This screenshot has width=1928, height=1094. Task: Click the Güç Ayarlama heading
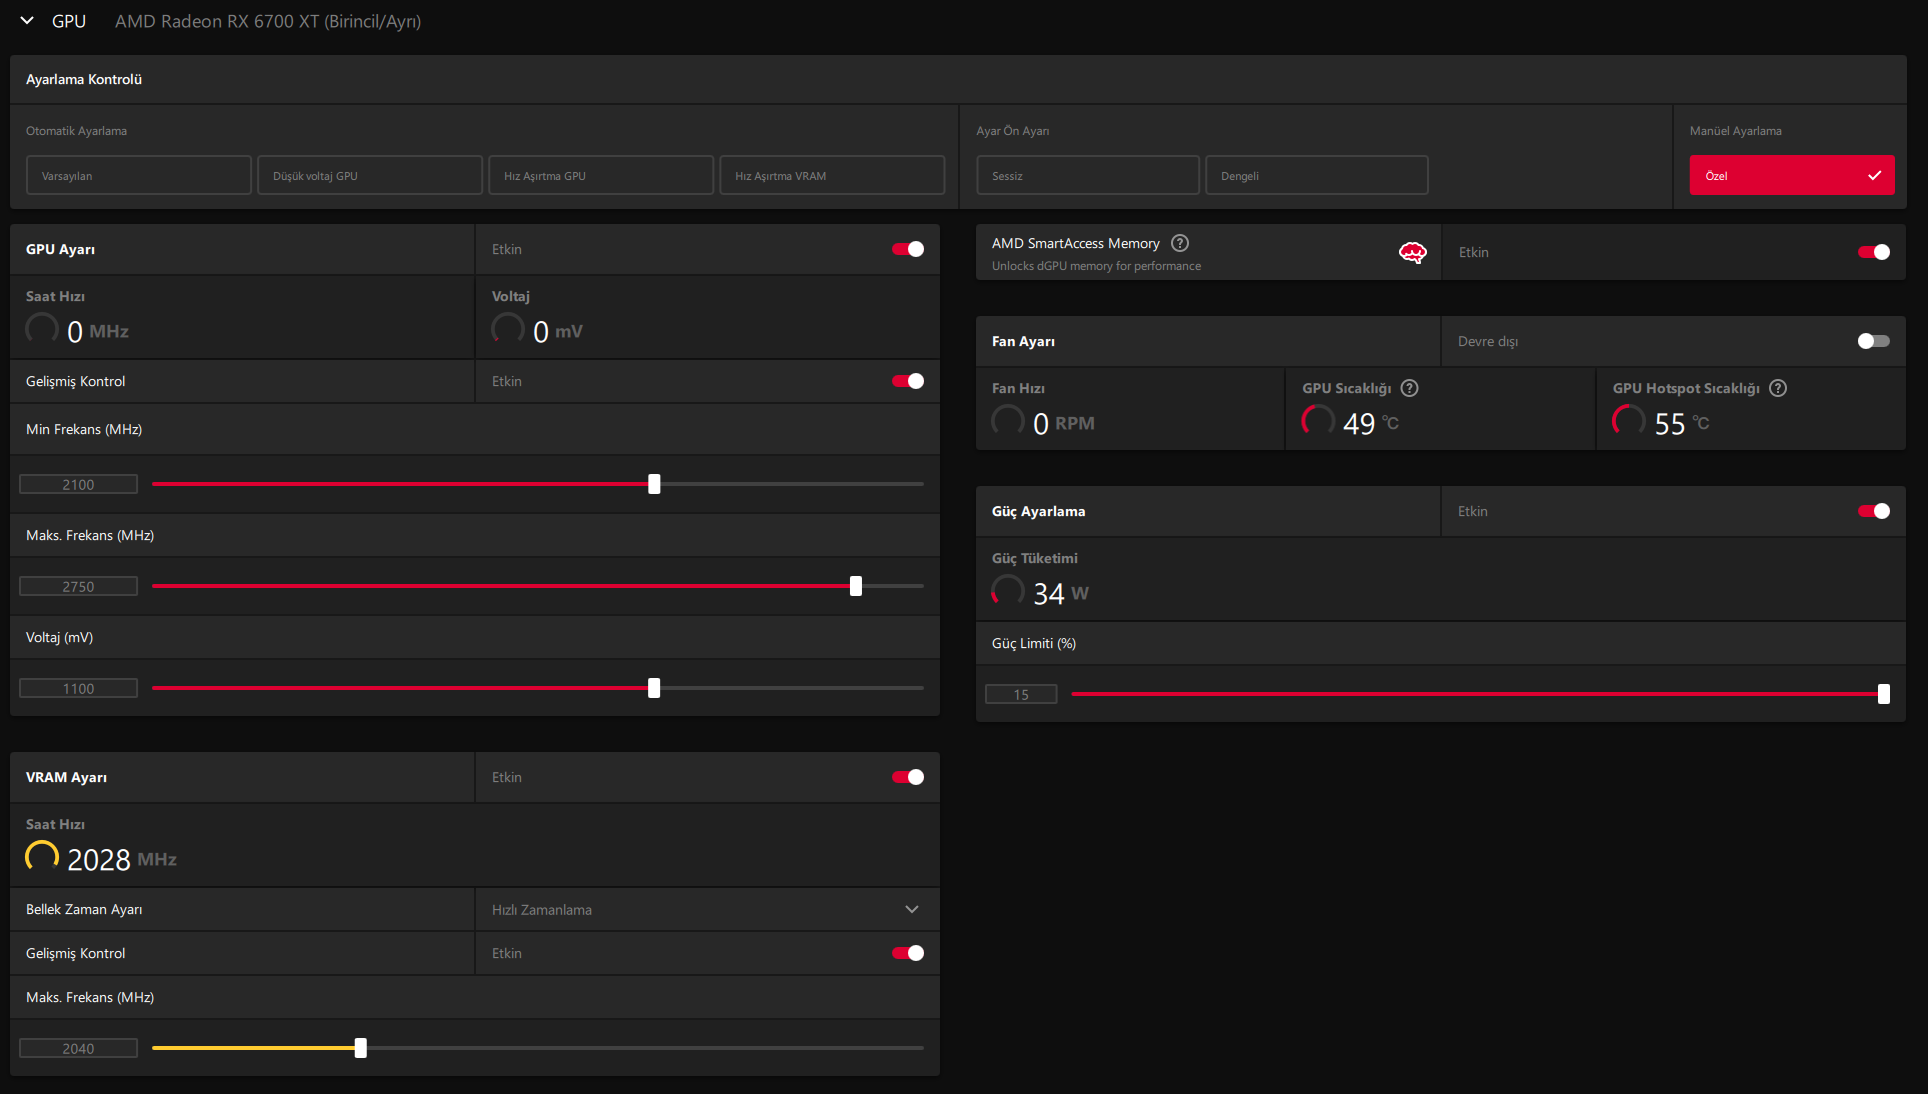[1038, 511]
